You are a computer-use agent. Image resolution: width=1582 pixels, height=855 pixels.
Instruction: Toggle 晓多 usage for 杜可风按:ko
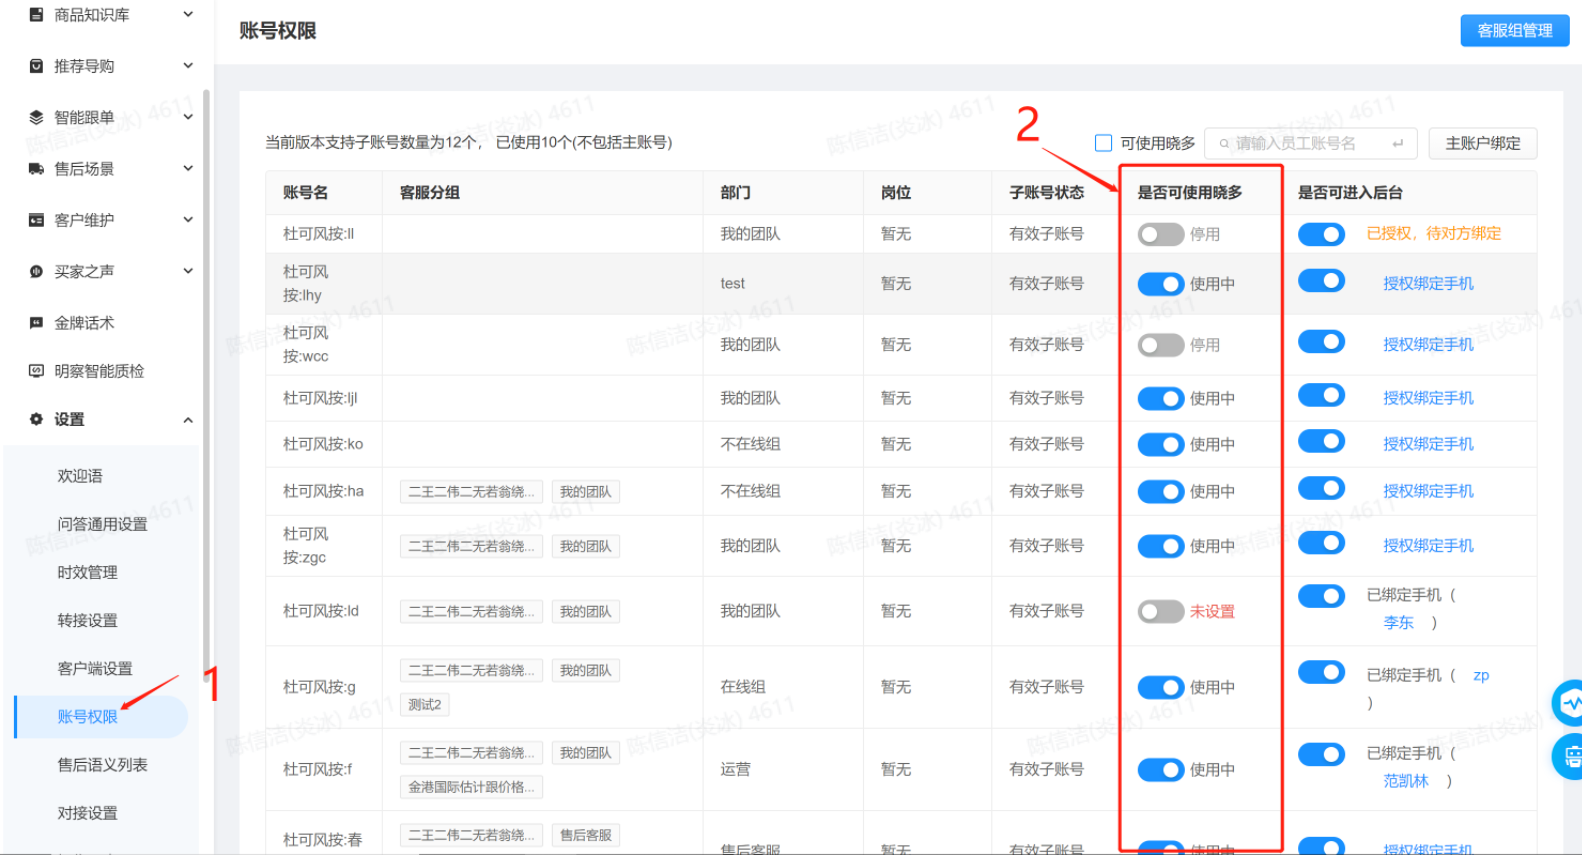[x=1161, y=444]
